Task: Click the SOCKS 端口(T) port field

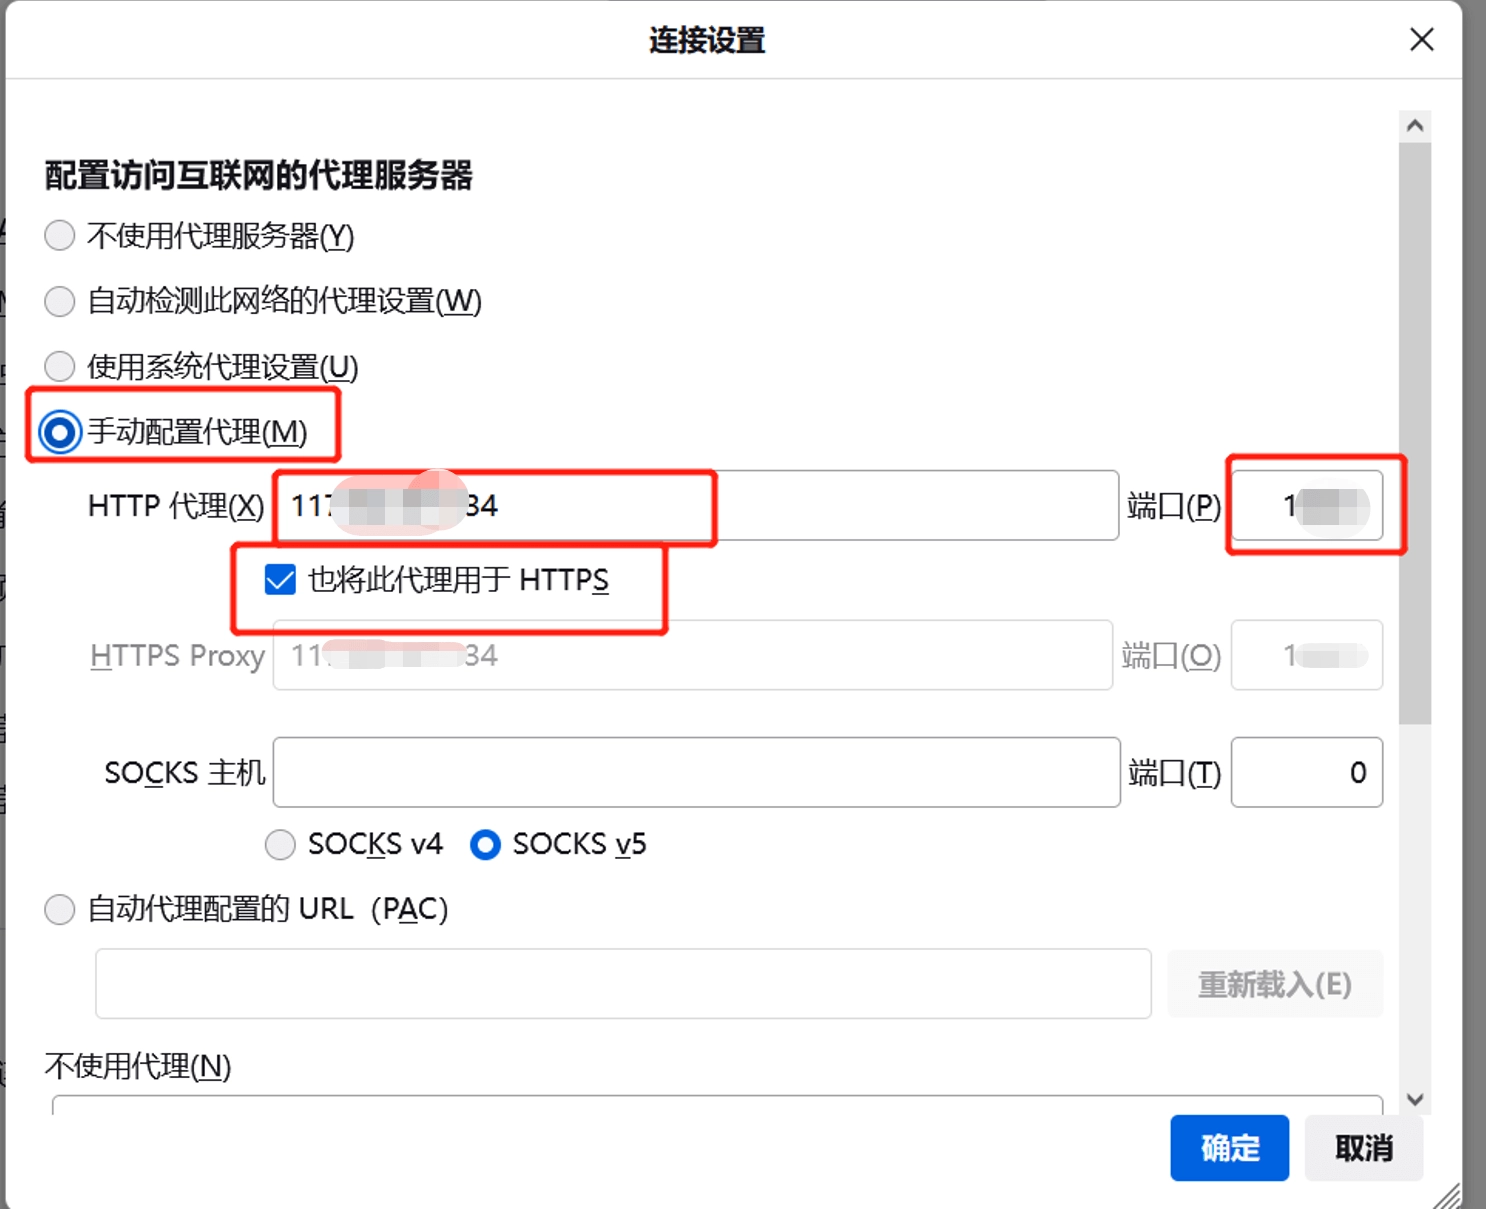Action: click(1306, 772)
